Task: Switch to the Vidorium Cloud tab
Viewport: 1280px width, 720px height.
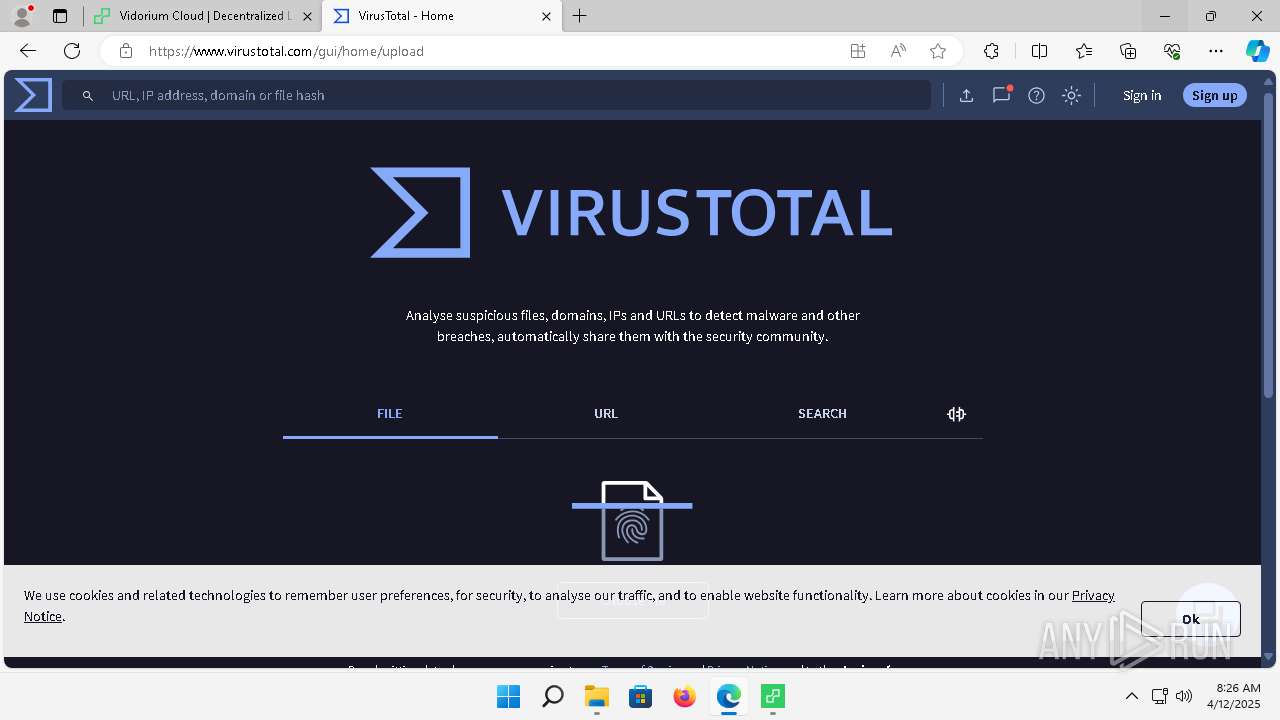Action: (x=202, y=16)
